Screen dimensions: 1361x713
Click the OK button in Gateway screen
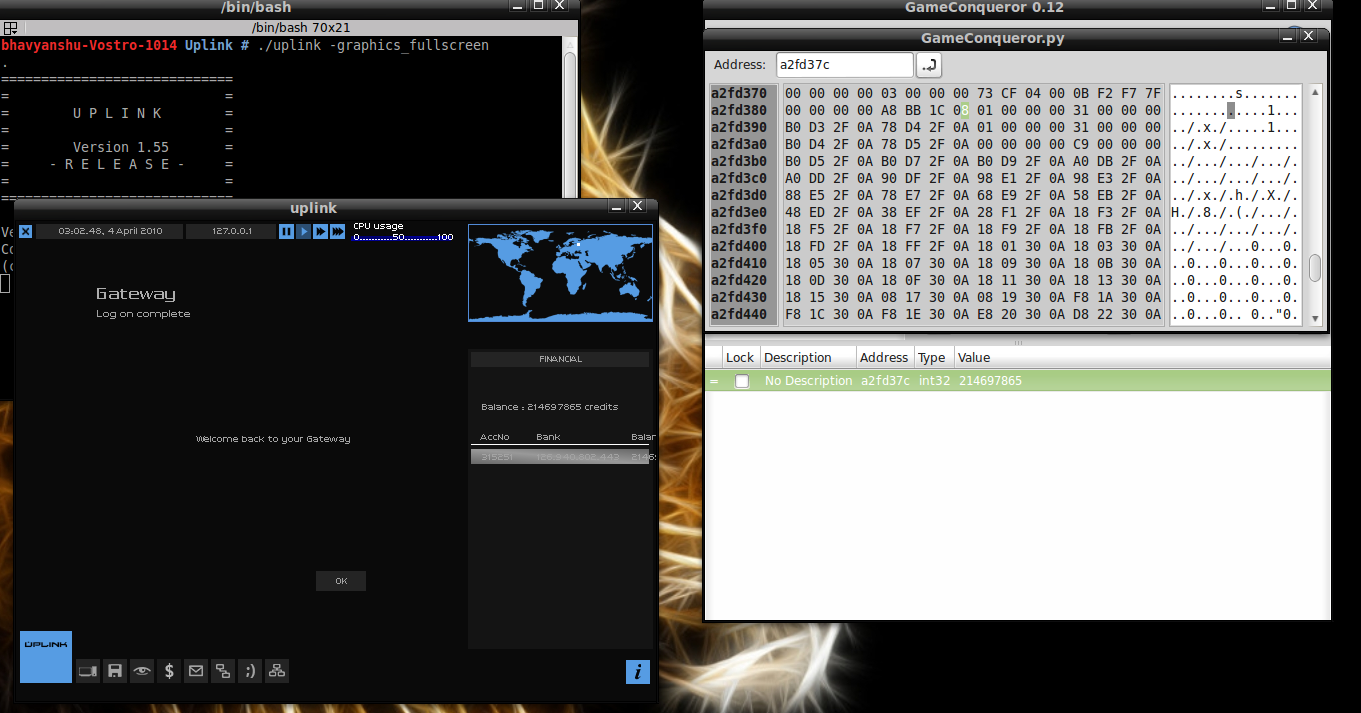[x=341, y=581]
